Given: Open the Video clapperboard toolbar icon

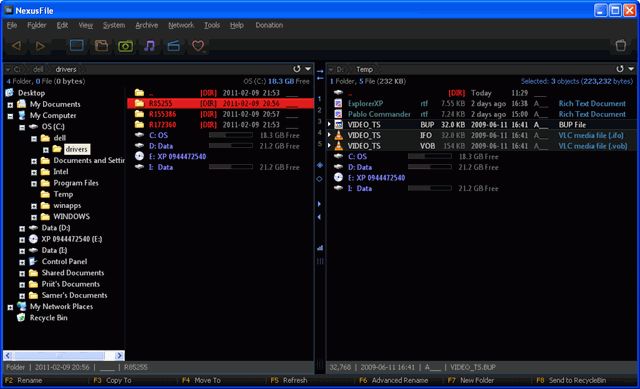Looking at the screenshot, I should click(x=173, y=46).
